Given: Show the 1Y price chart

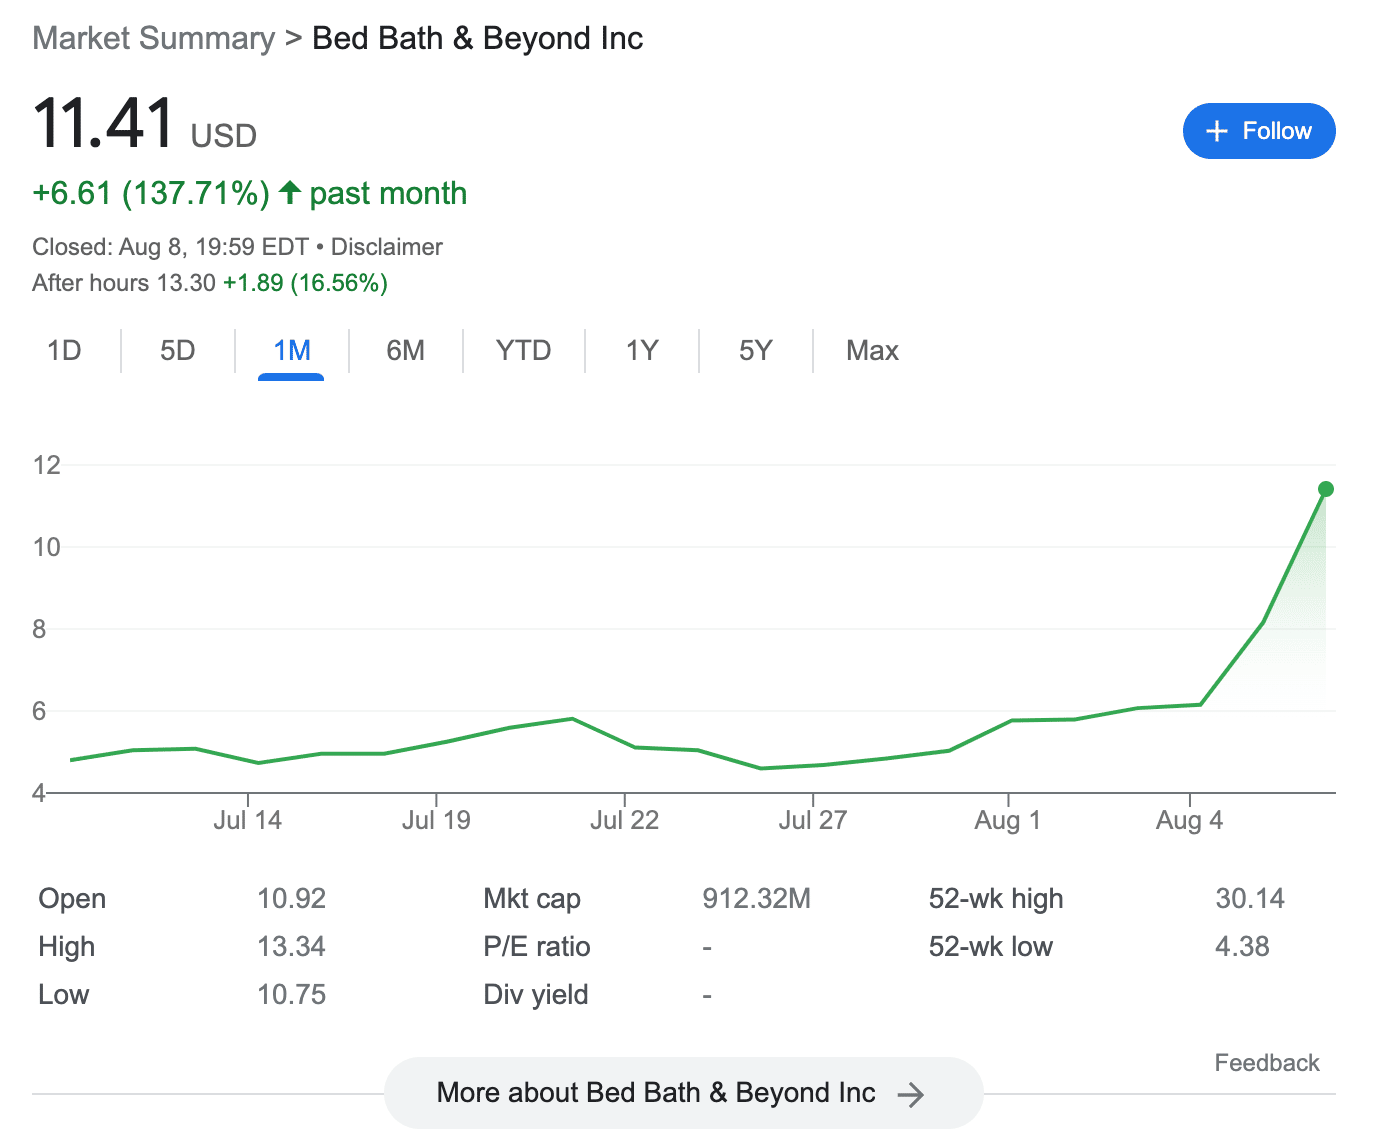Looking at the screenshot, I should click(642, 351).
